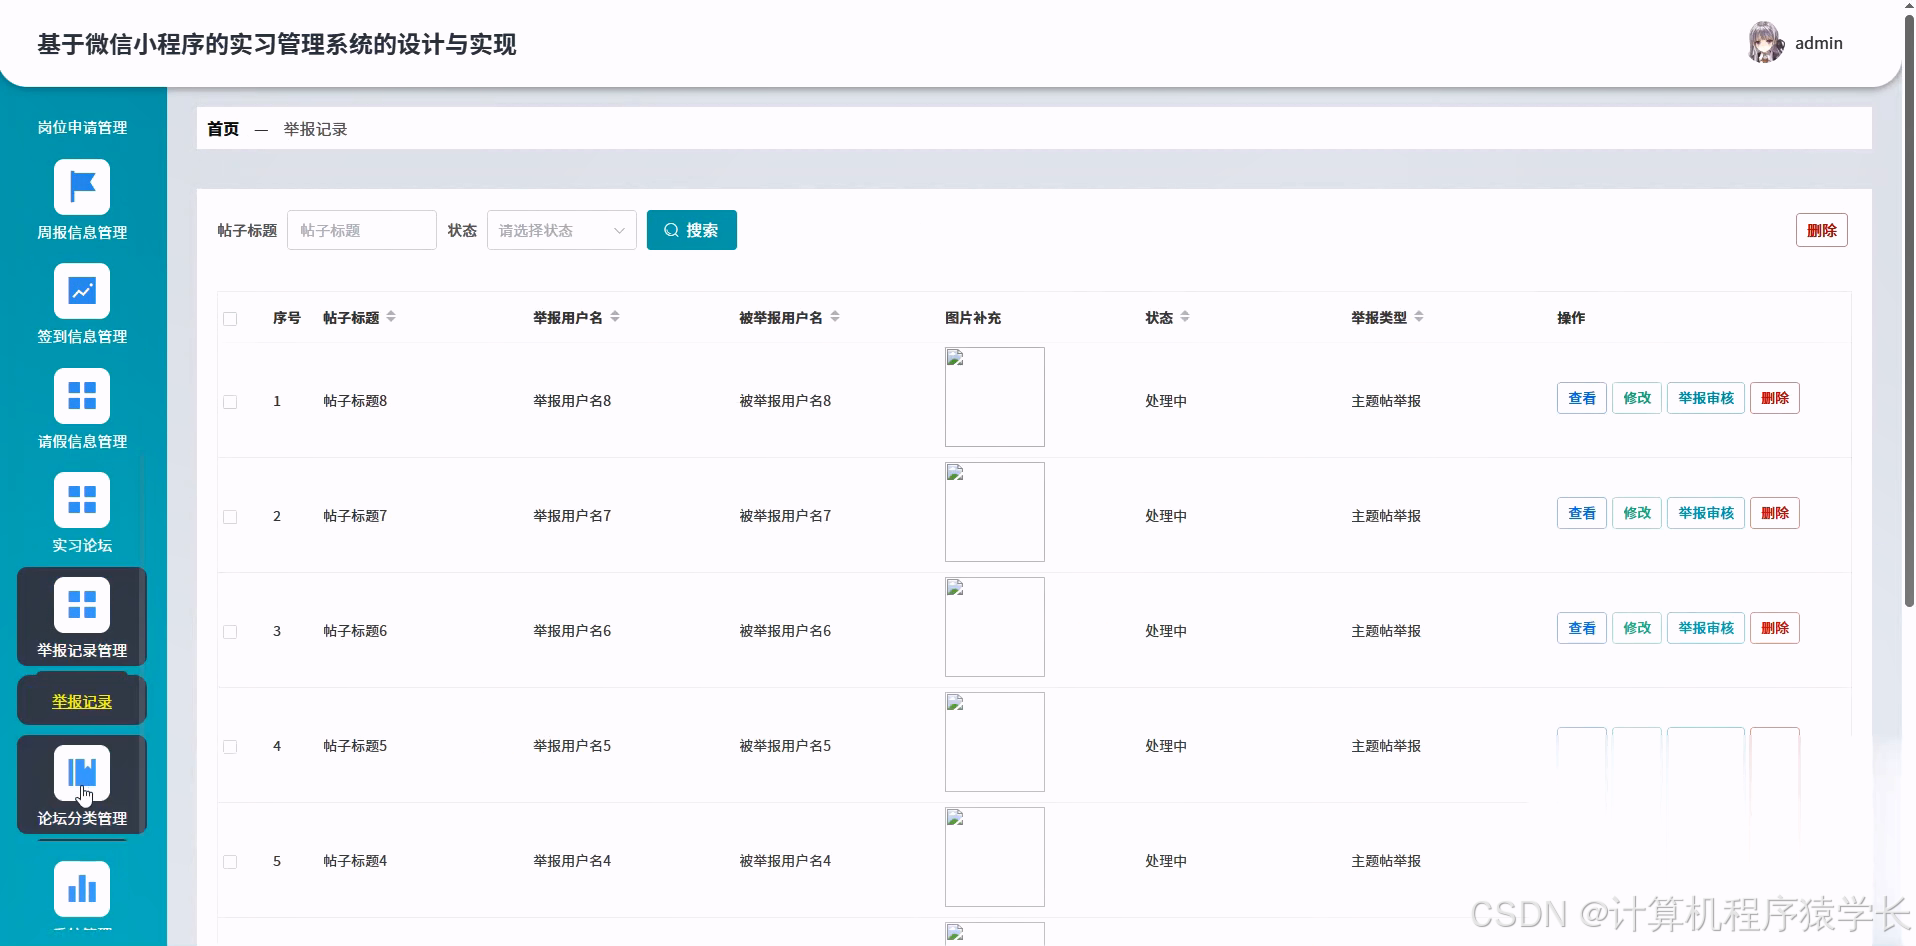Select the 举报记录管理 sidebar icon
1916x946 pixels.
[x=82, y=604]
